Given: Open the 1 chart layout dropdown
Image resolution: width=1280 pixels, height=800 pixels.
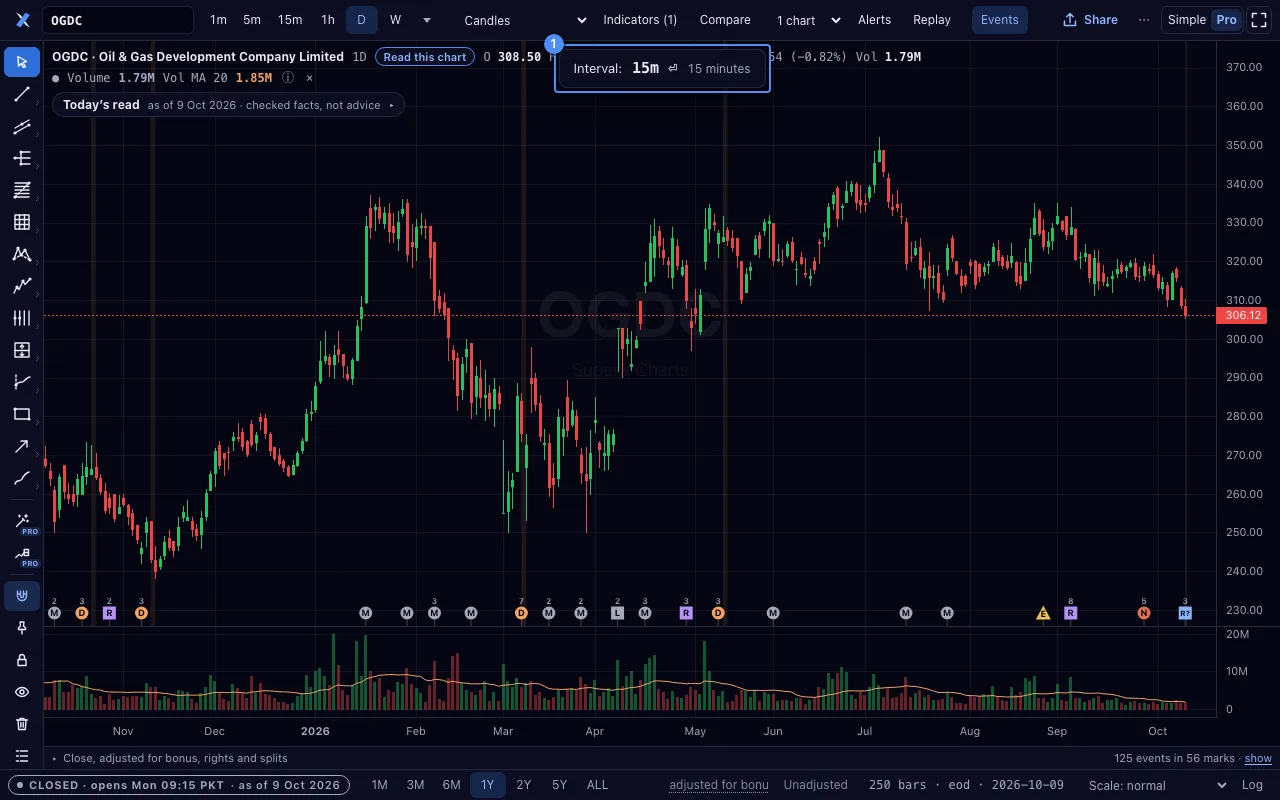Looking at the screenshot, I should pyautogui.click(x=809, y=20).
